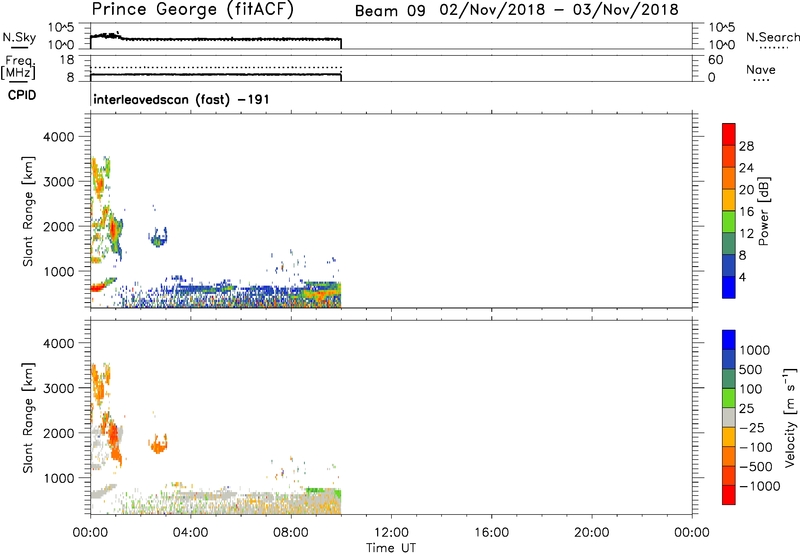The width and height of the screenshot is (800, 554).
Task: Click the 28 tick on the power colorbar
Action: click(x=746, y=146)
